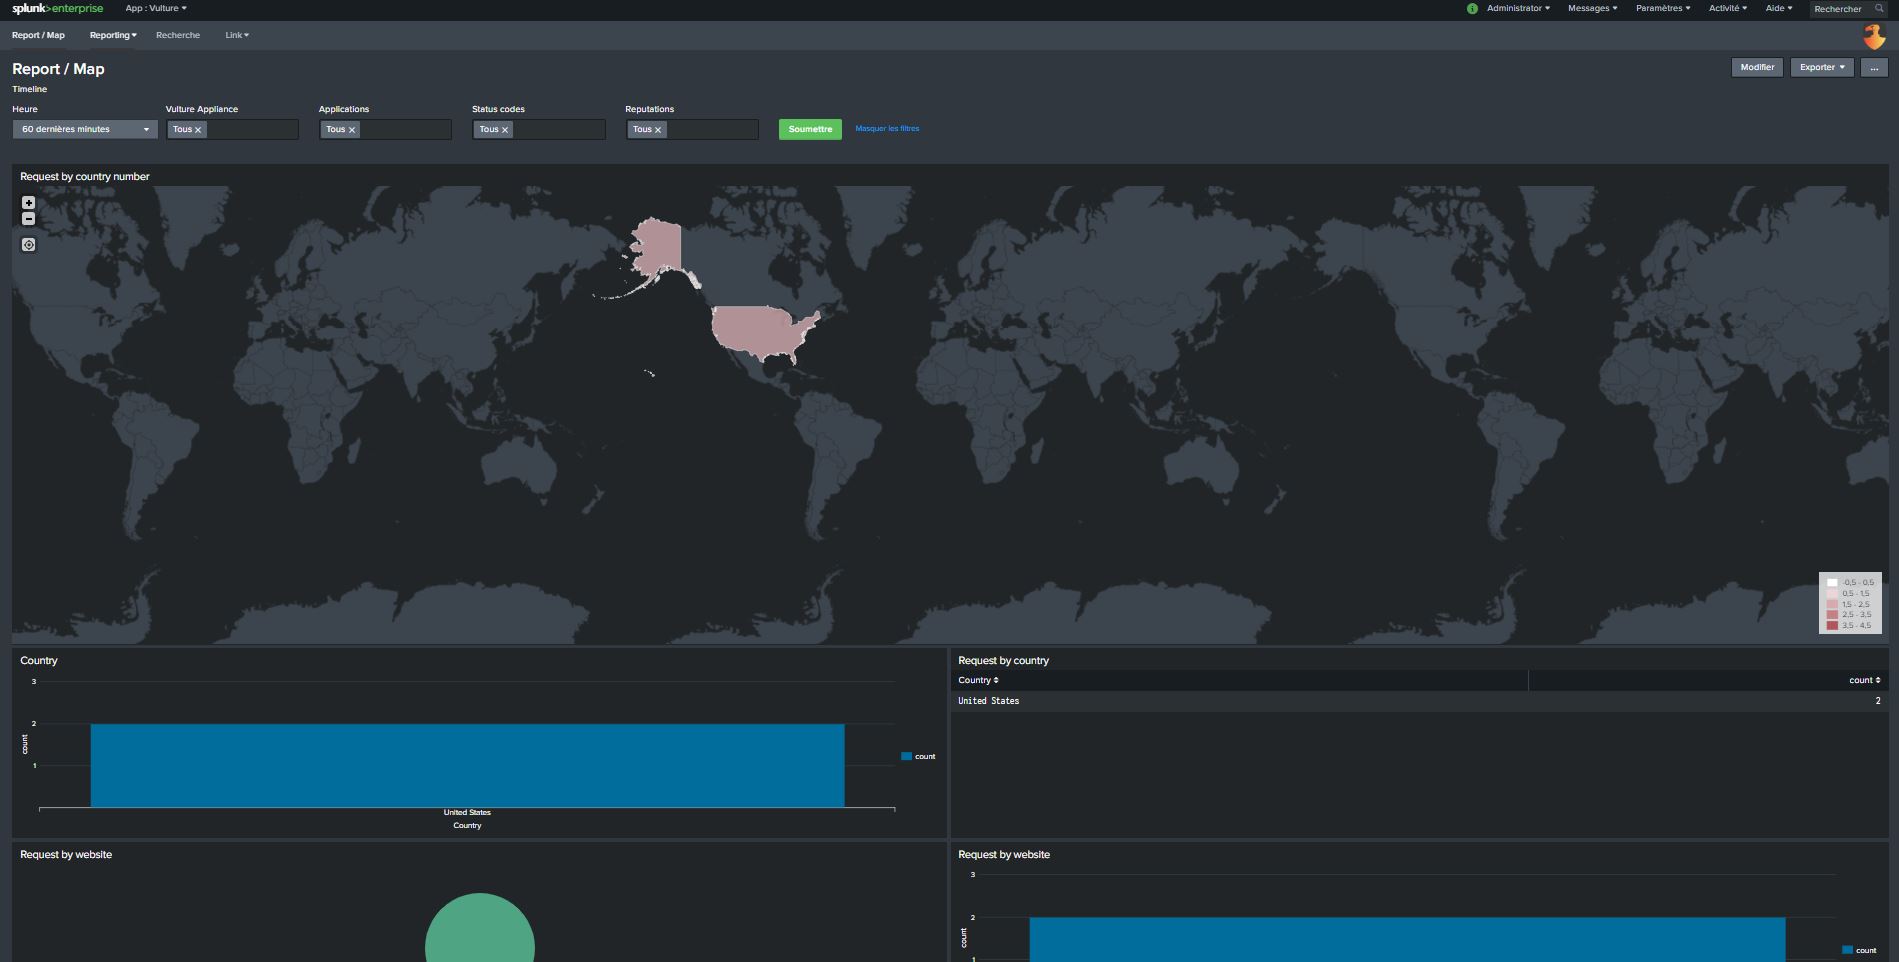Click the green system health status icon
This screenshot has height=962, width=1899.
[1472, 8]
